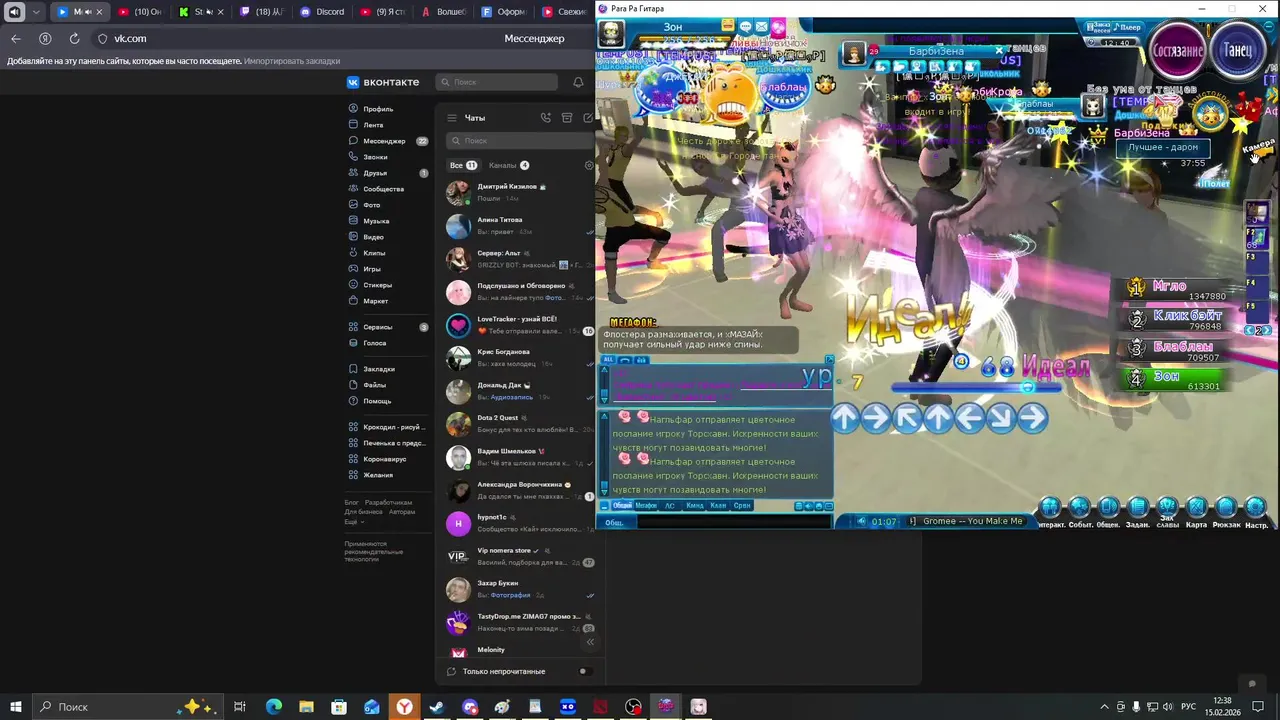
Task: Open chat with Захар Букин
Action: [x=518, y=589]
